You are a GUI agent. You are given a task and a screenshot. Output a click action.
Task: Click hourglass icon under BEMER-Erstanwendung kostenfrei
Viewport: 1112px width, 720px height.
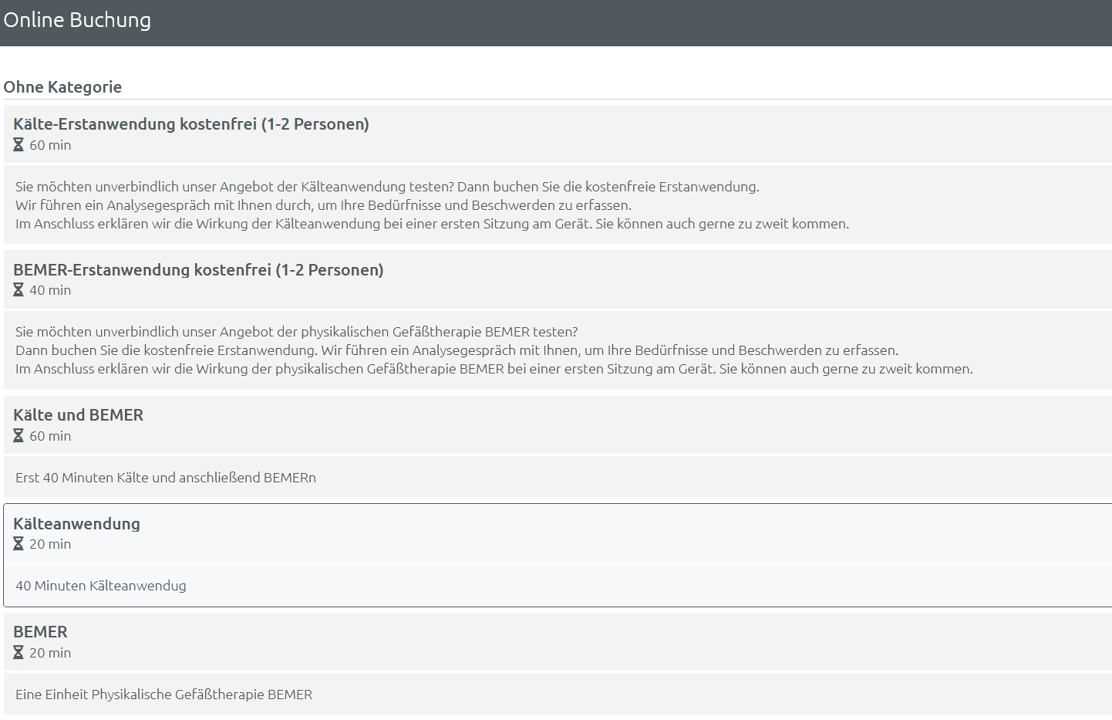[18, 290]
